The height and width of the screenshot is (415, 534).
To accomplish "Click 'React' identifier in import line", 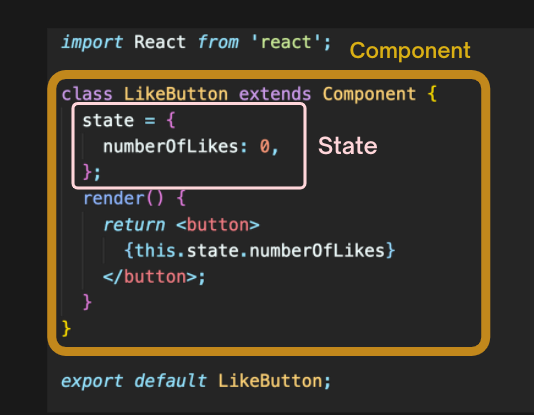I will (x=160, y=42).
